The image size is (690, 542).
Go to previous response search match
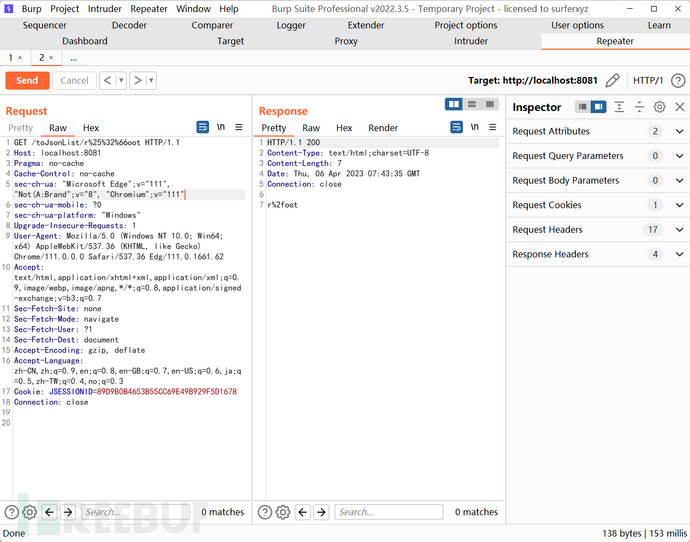pyautogui.click(x=303, y=512)
